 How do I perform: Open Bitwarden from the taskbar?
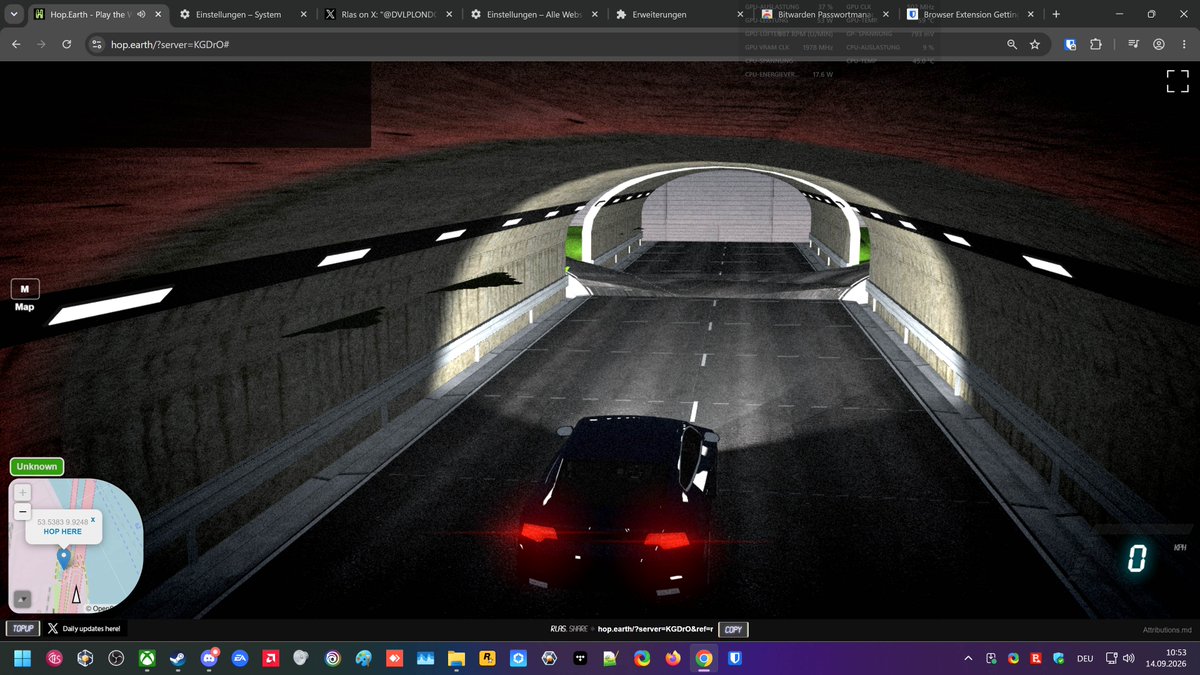pos(735,658)
